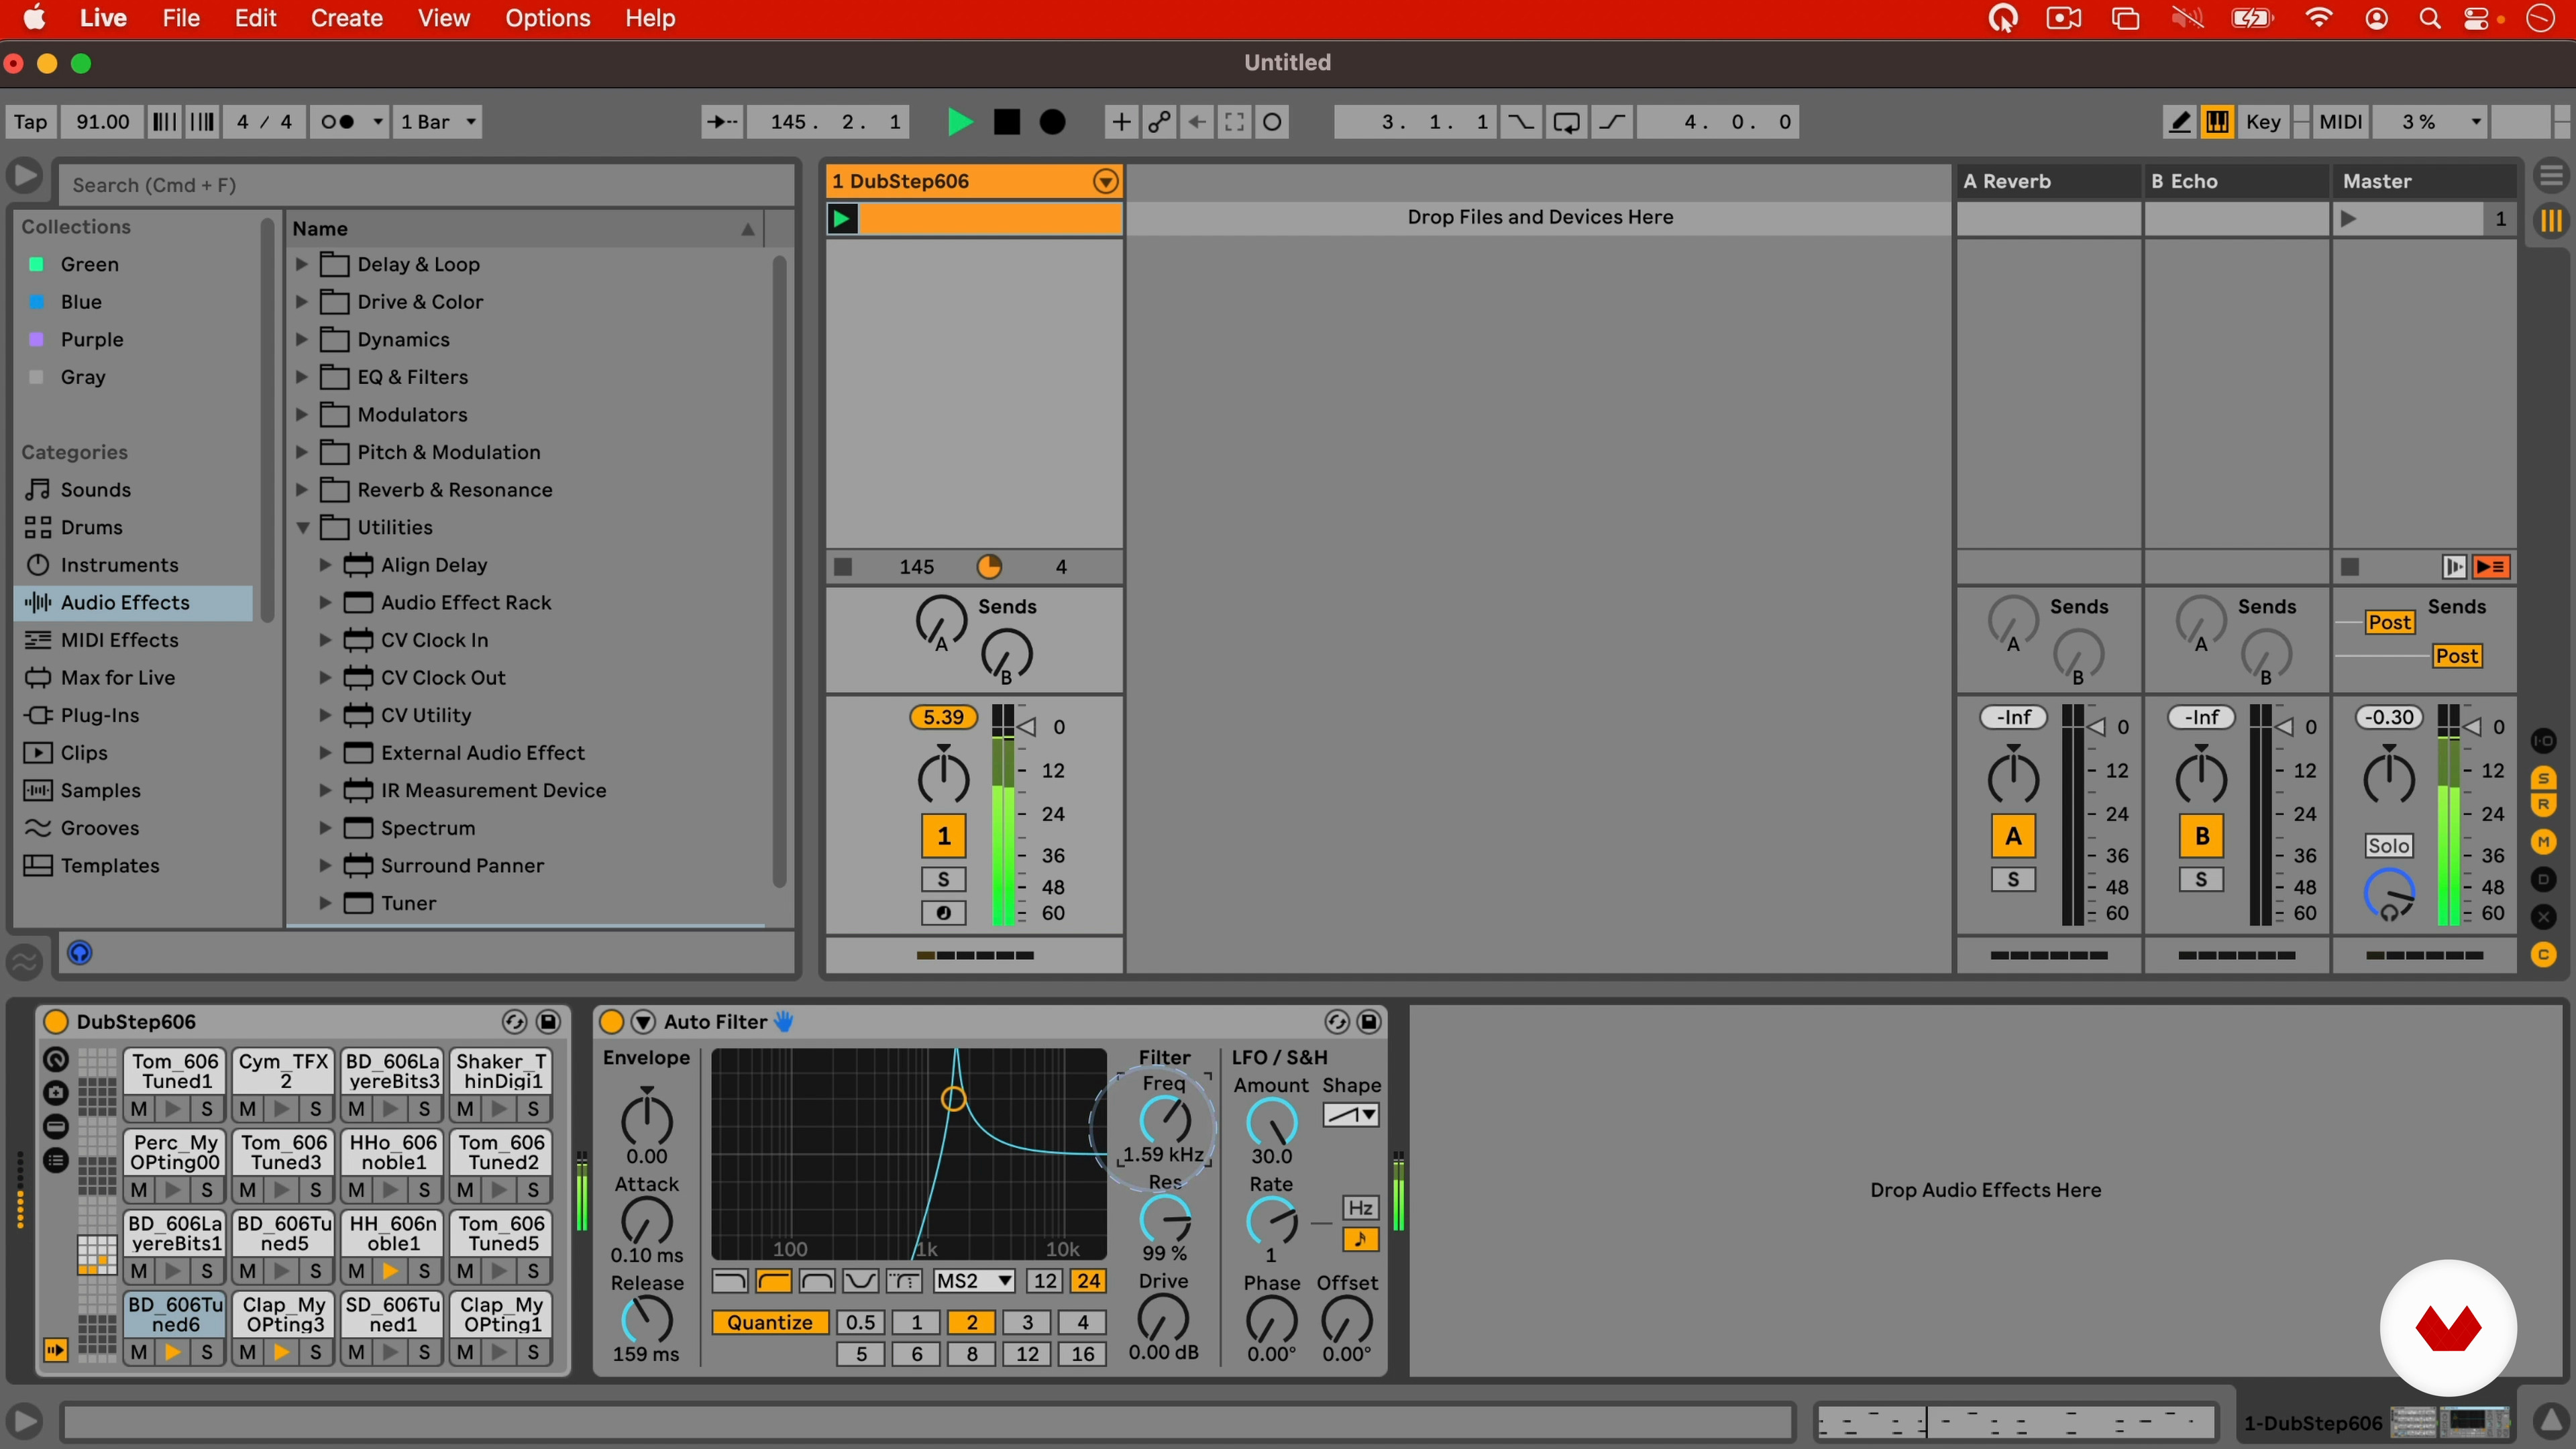Select the Samples category

point(100,790)
